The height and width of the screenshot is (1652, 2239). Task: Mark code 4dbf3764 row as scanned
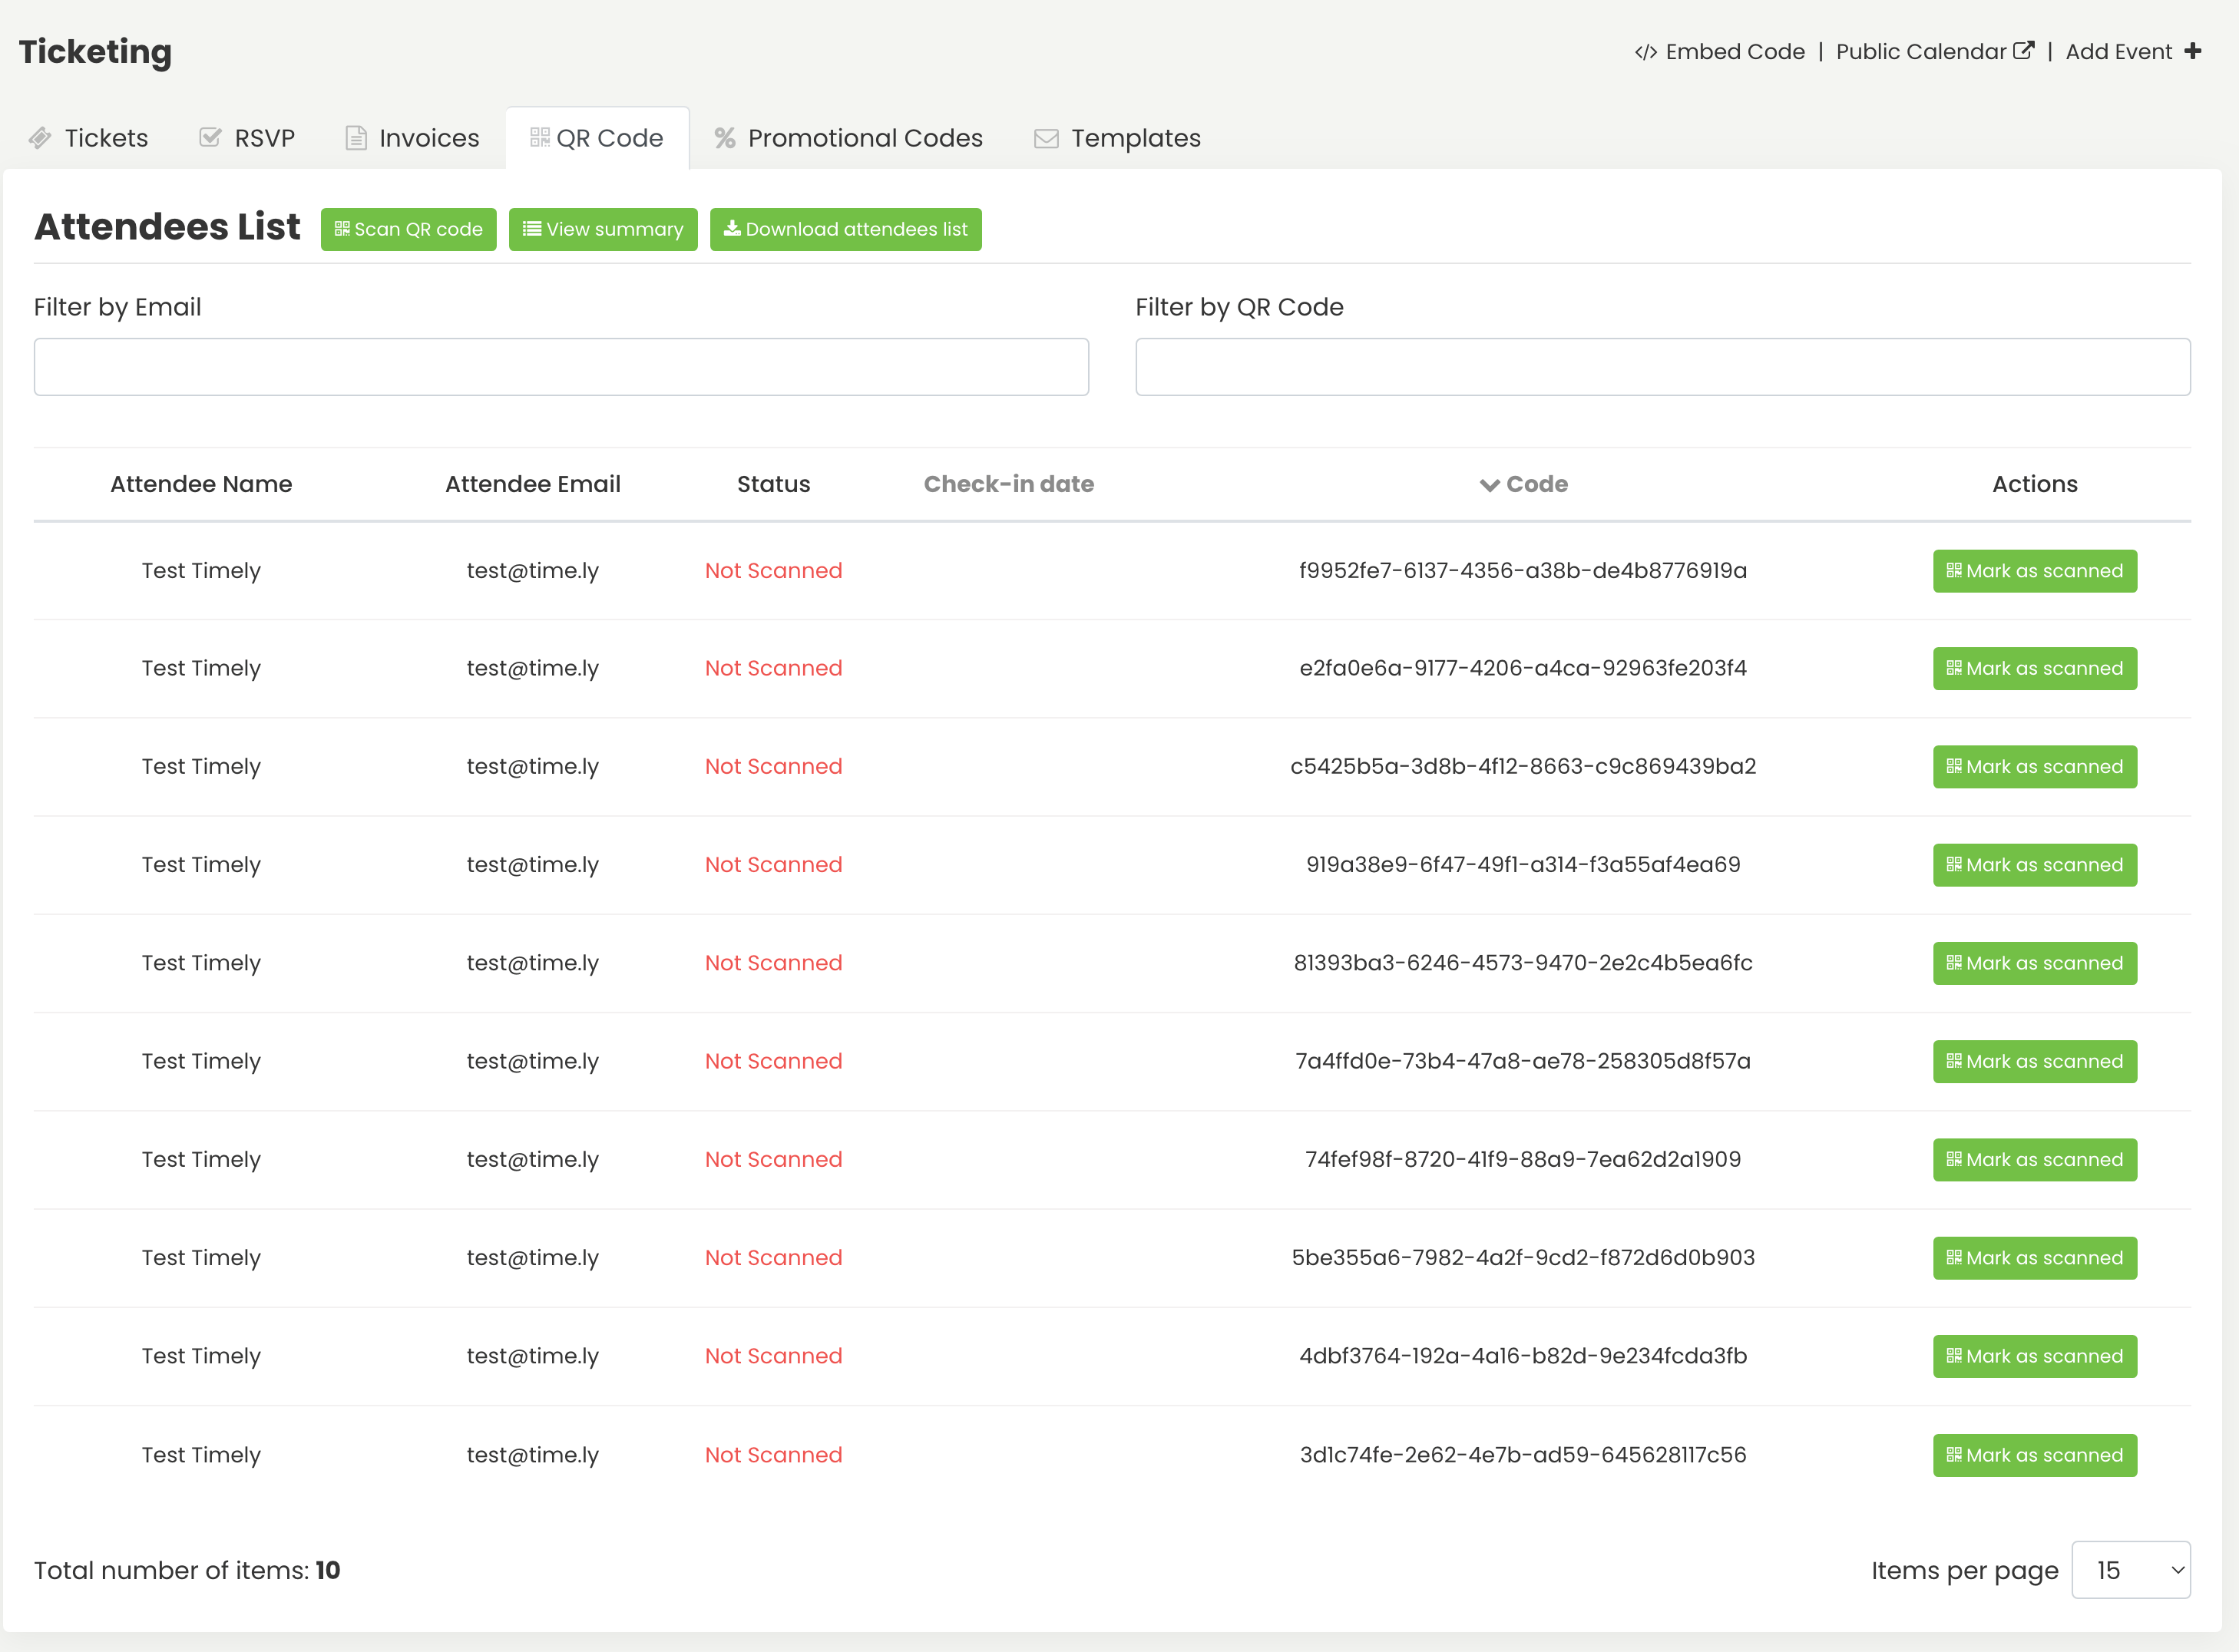pos(2035,1356)
